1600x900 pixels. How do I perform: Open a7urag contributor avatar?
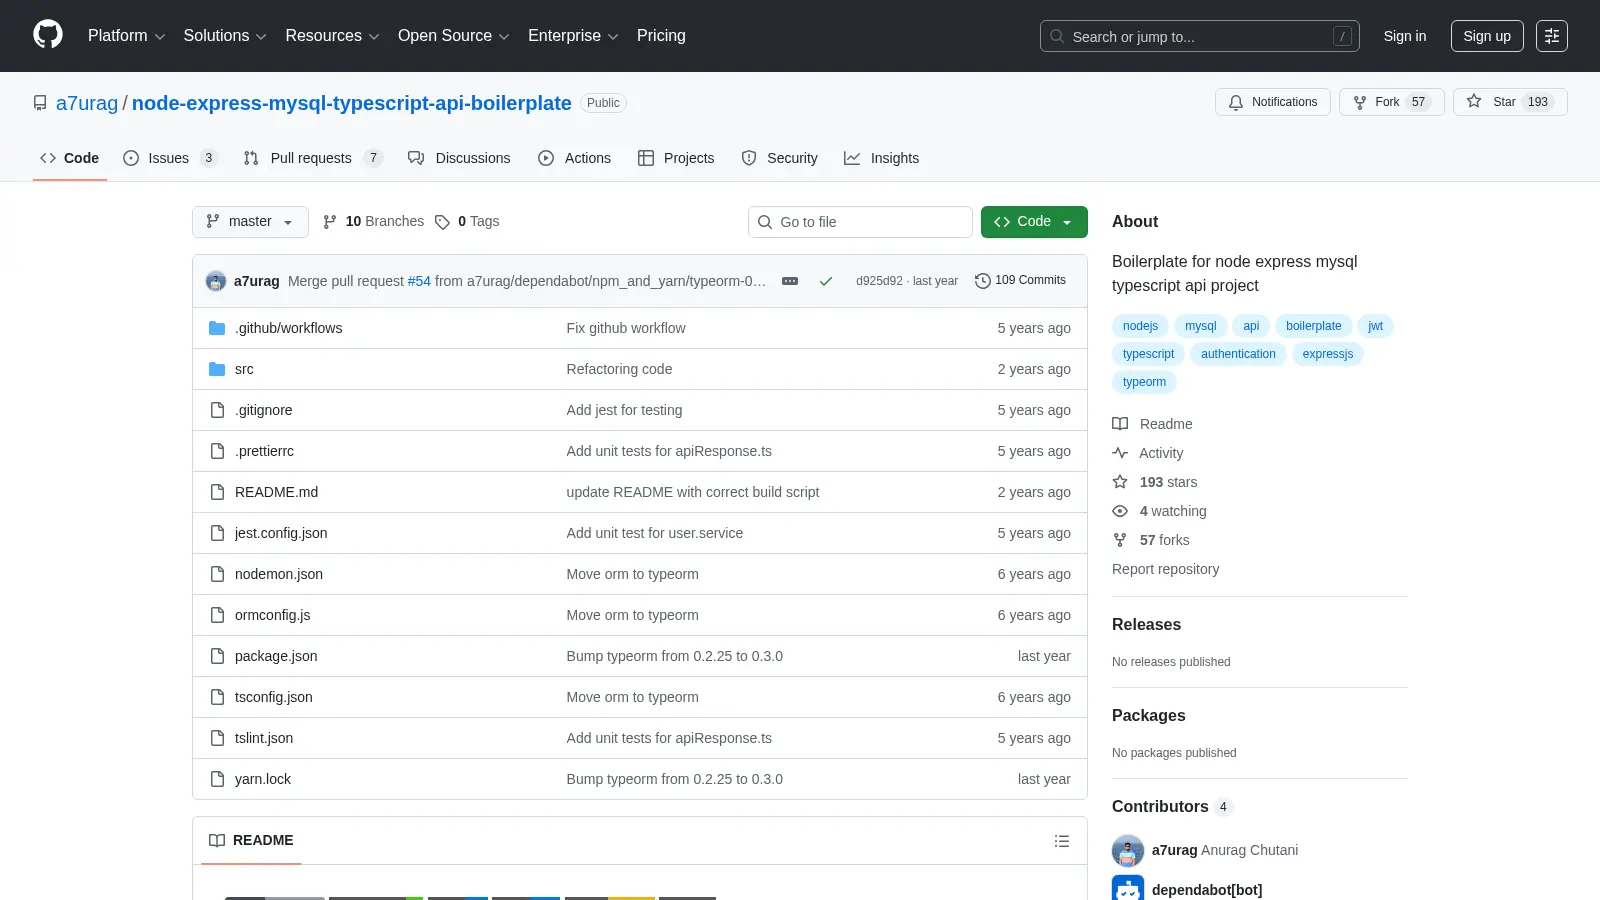point(1128,851)
